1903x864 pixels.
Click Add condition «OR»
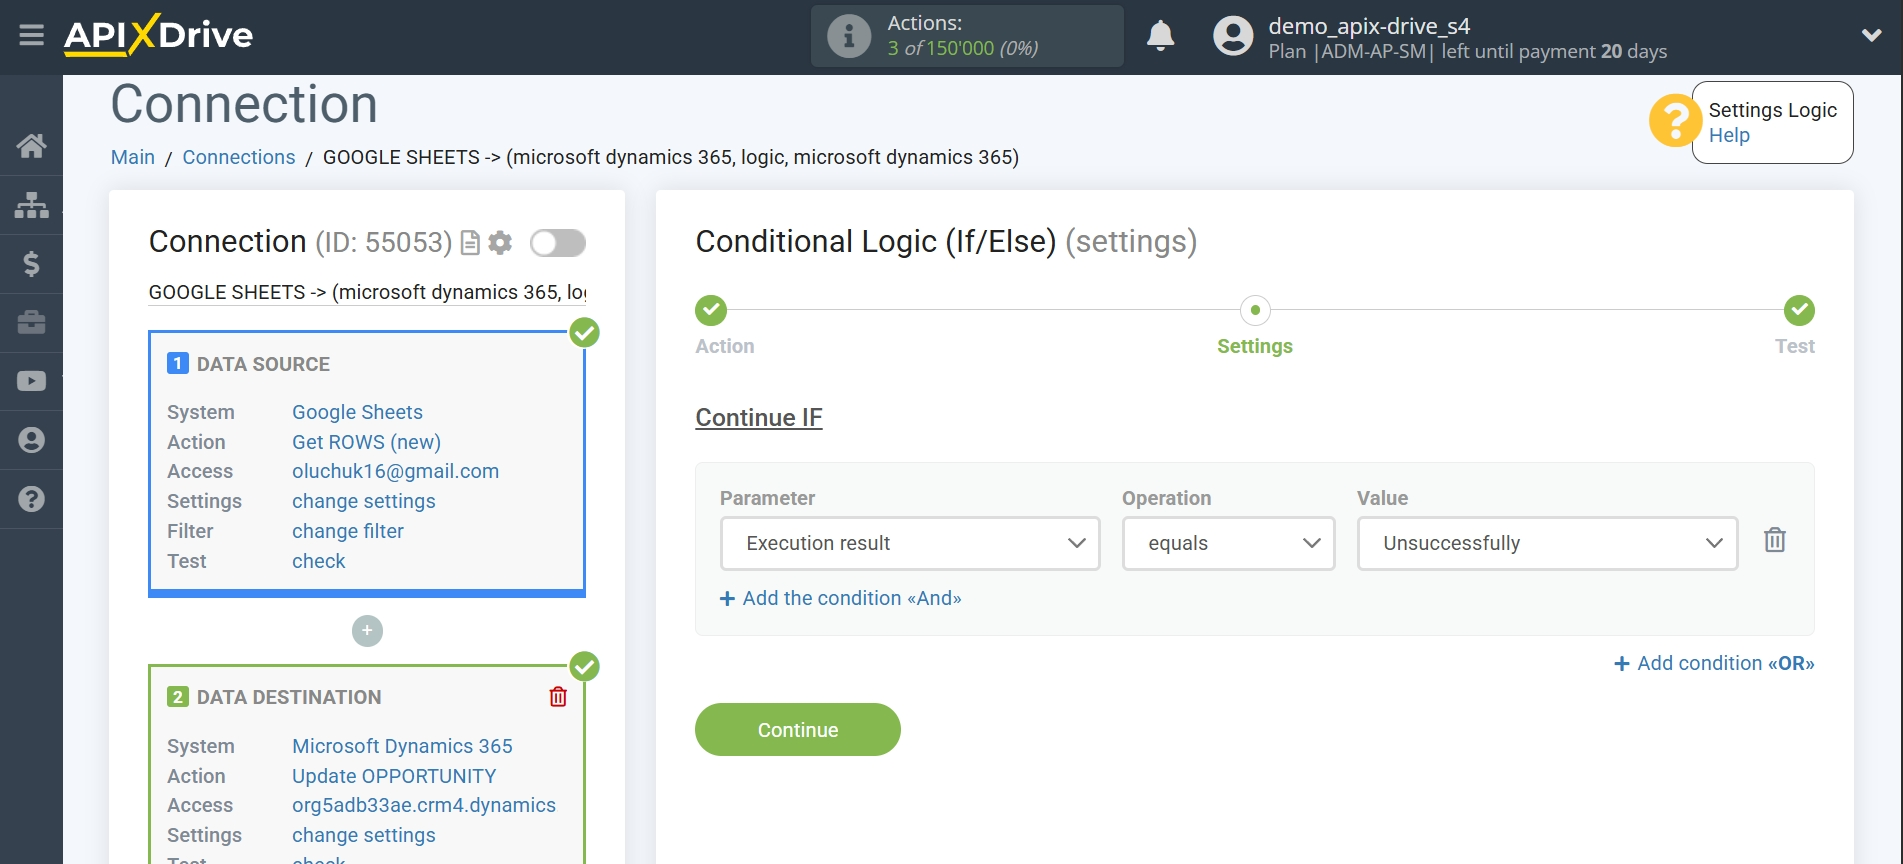[x=1714, y=663]
